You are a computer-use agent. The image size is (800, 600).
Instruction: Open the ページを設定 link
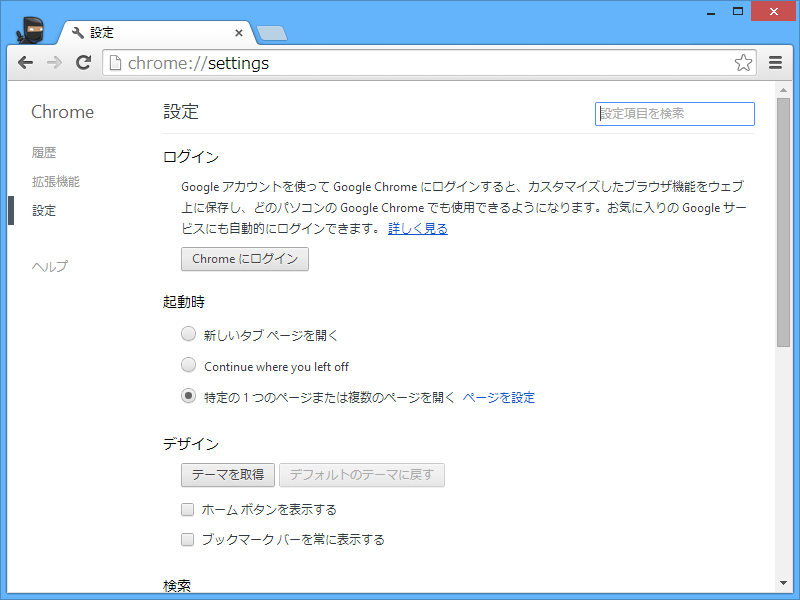click(498, 397)
